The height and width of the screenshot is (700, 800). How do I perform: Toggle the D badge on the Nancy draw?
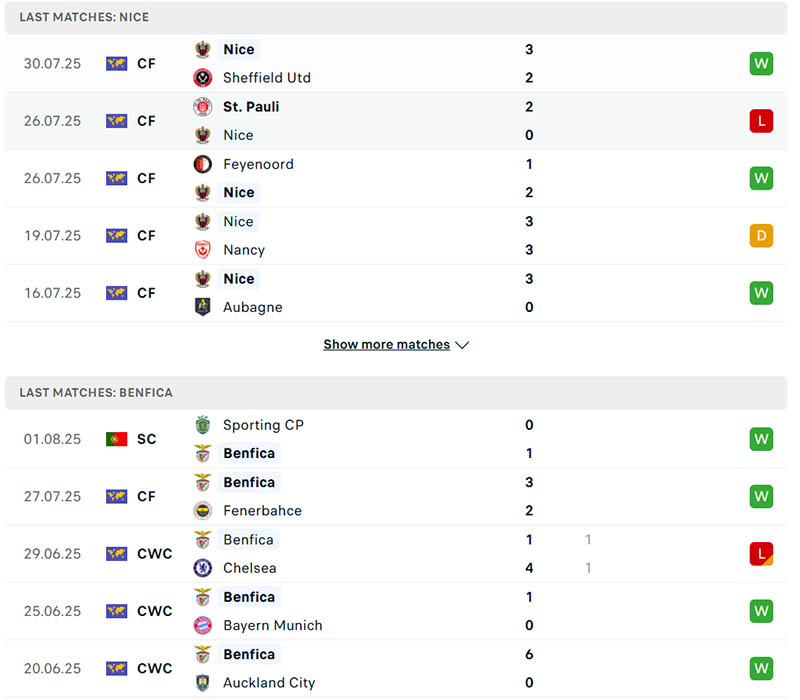tap(761, 235)
